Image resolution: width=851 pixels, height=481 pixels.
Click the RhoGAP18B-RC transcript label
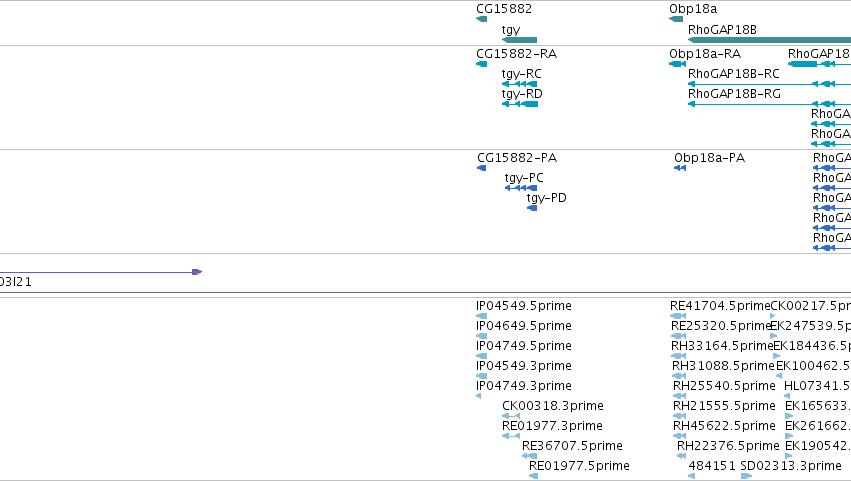(734, 74)
